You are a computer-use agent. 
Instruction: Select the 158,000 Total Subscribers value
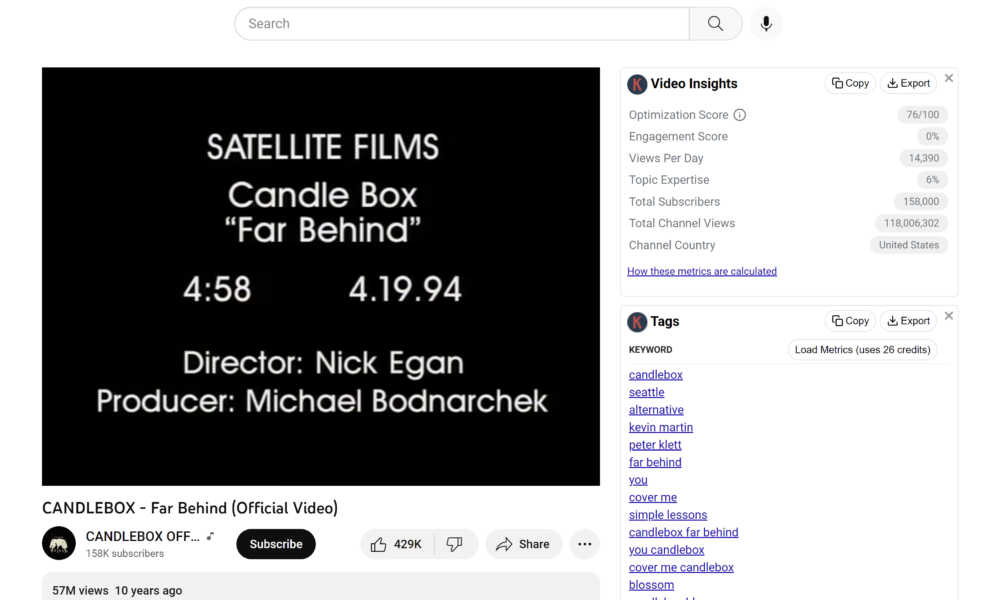921,201
